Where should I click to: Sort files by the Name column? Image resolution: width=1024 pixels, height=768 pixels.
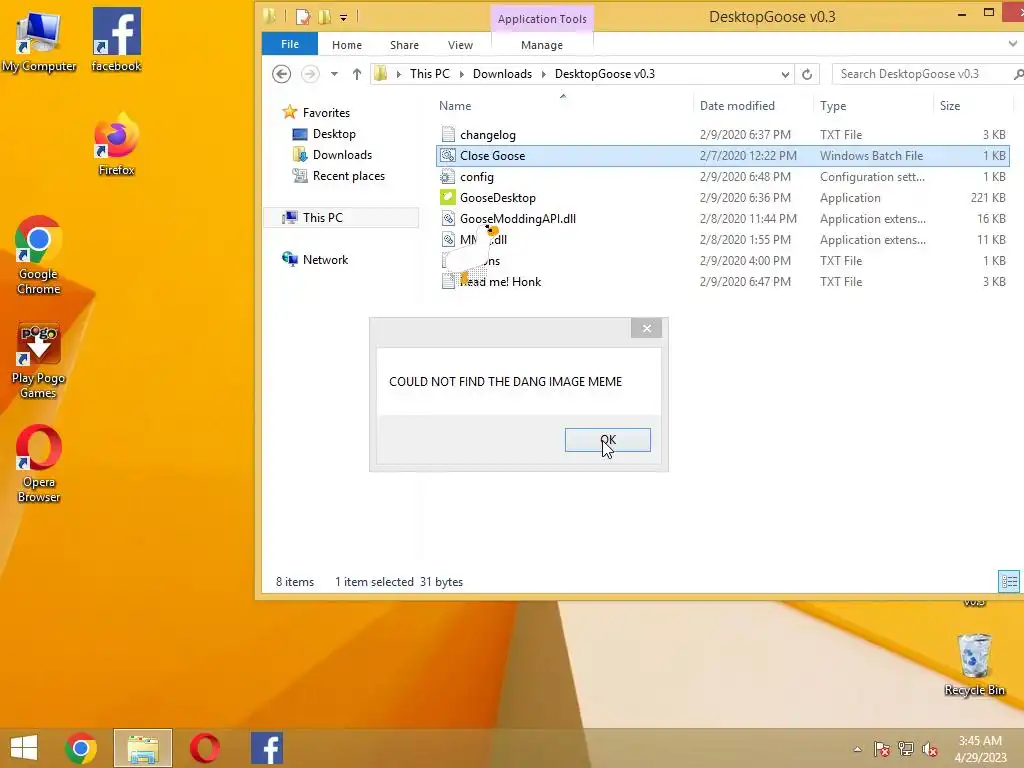point(455,106)
